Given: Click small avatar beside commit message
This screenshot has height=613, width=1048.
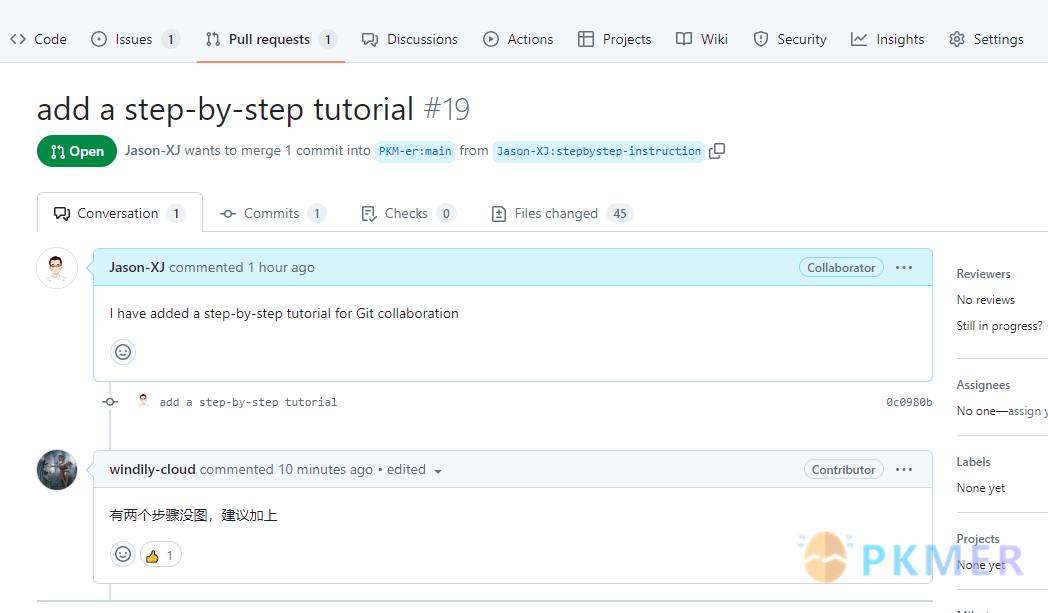Looking at the screenshot, I should pos(143,400).
